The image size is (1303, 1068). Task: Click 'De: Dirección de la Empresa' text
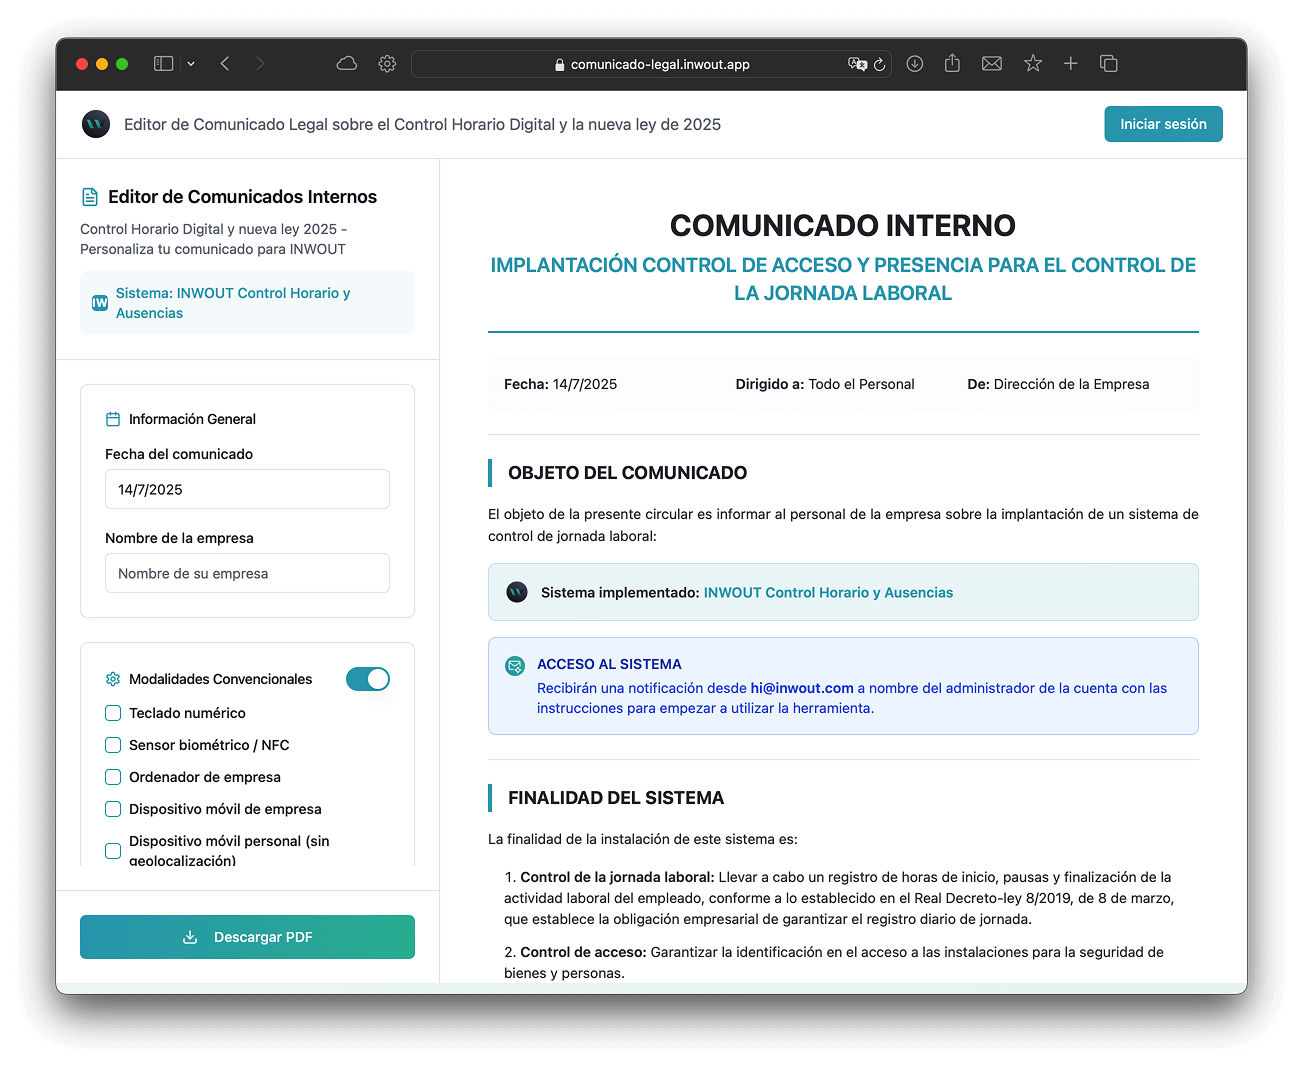1058,384
